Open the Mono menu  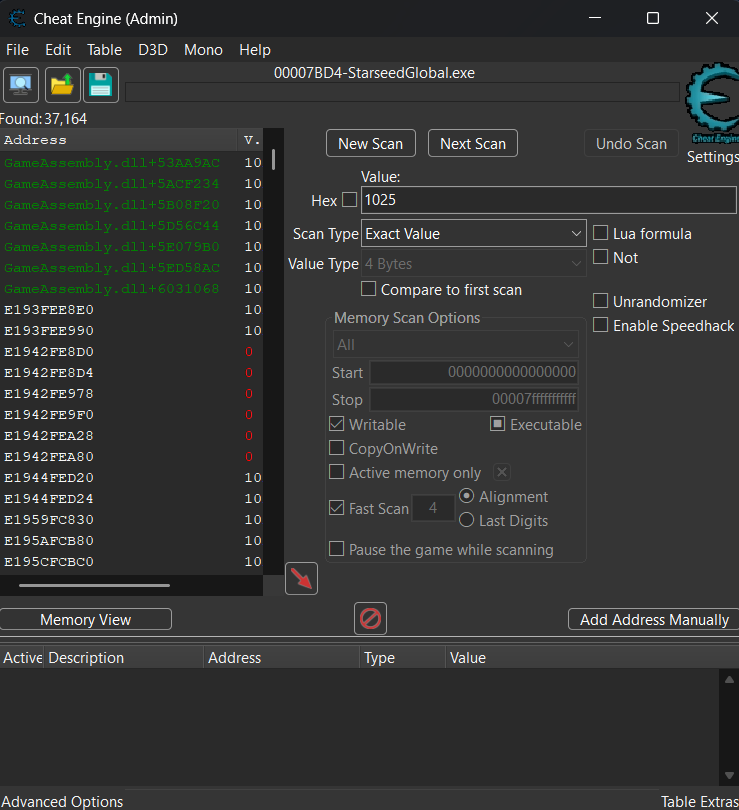click(203, 49)
